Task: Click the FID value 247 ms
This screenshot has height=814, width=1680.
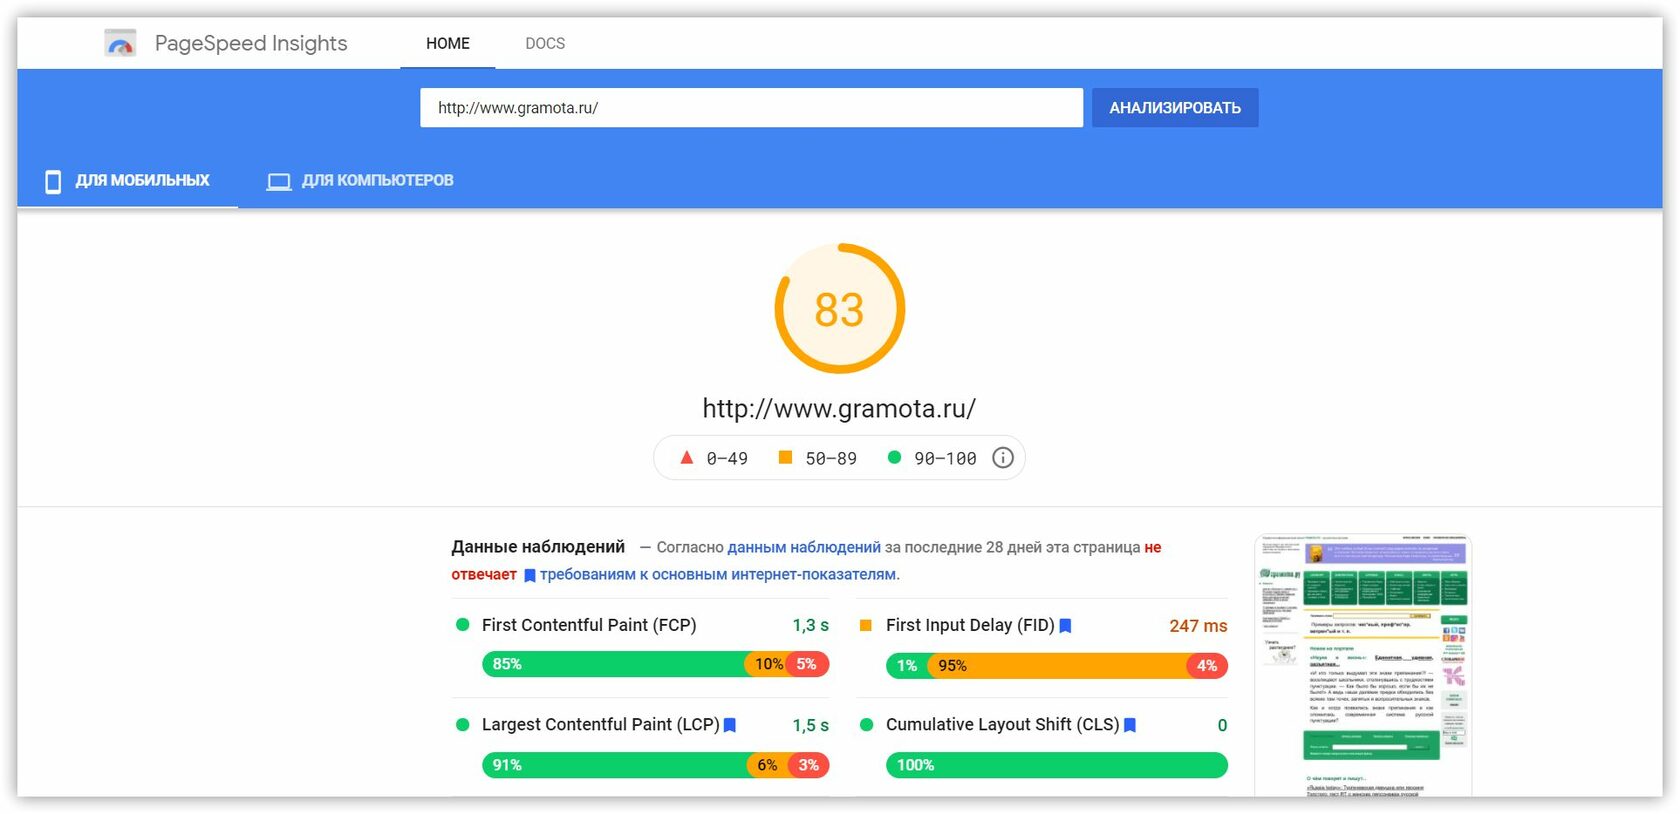Action: [1198, 625]
